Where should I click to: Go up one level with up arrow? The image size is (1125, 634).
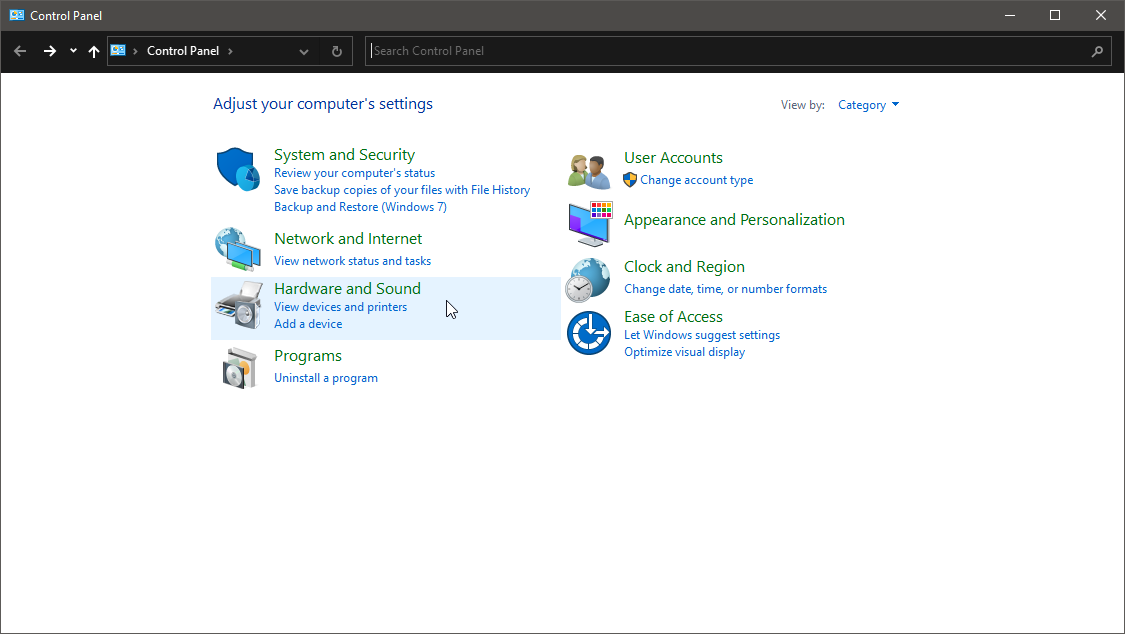94,51
